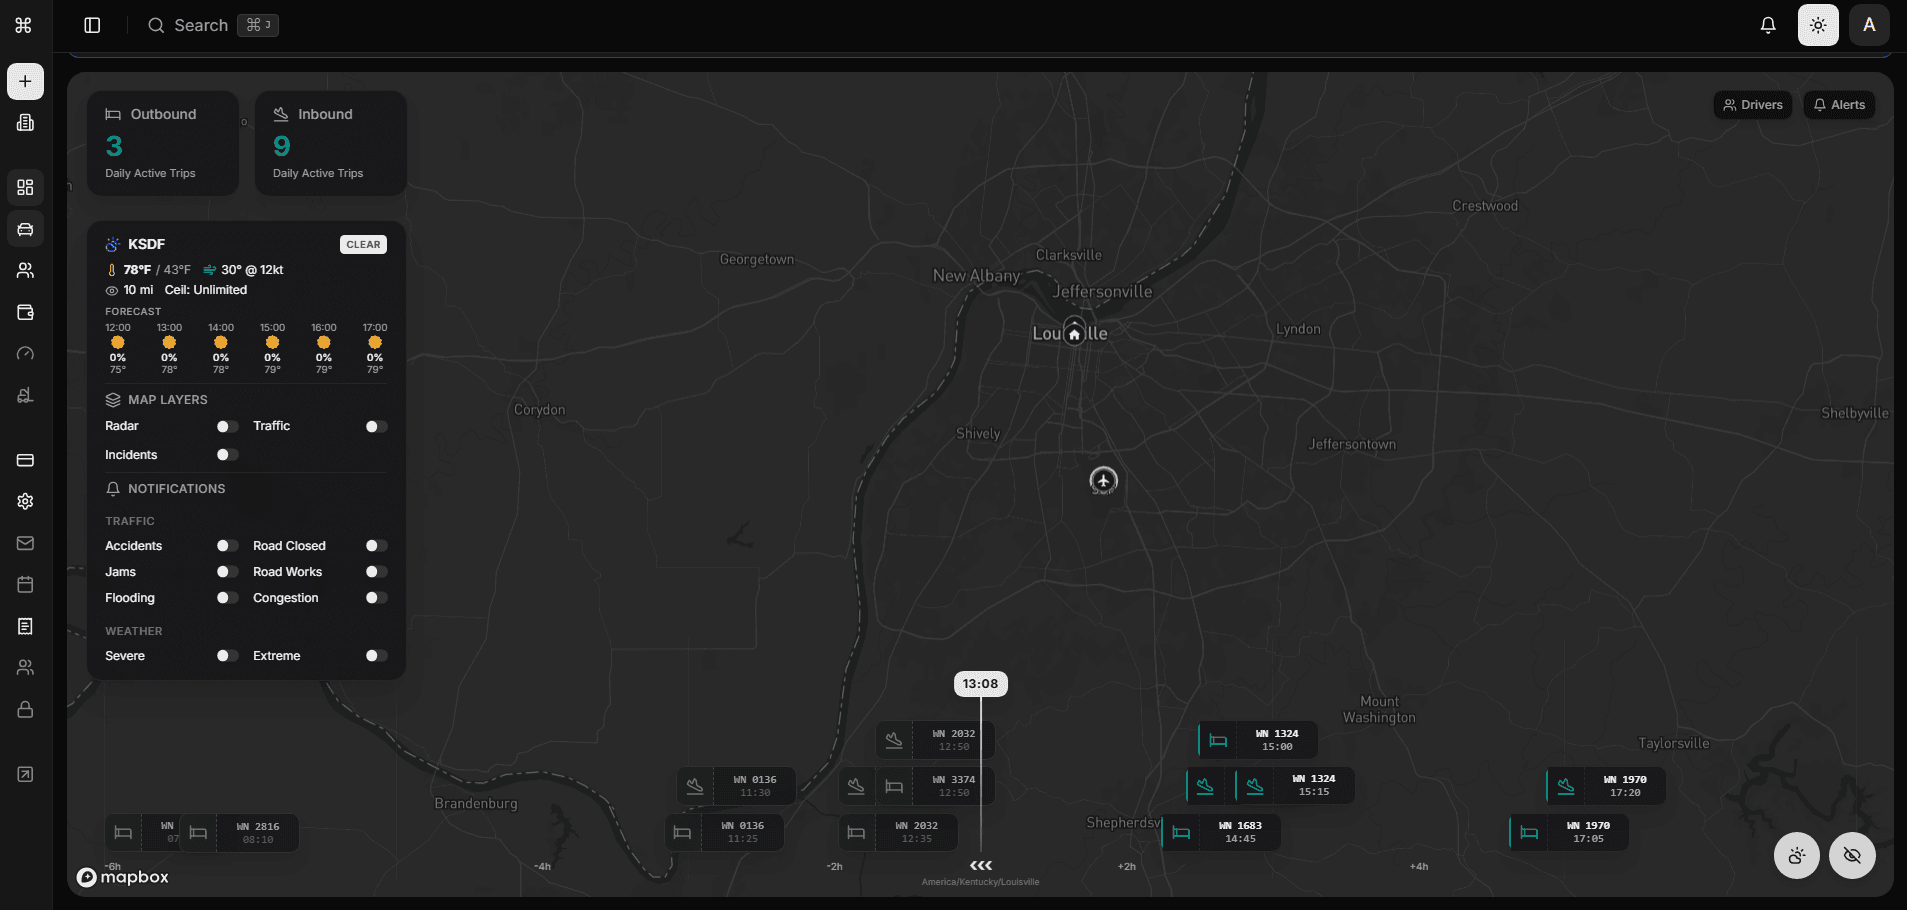The height and width of the screenshot is (910, 1907).
Task: Toggle the sidebar panel icon
Action: [x=92, y=25]
